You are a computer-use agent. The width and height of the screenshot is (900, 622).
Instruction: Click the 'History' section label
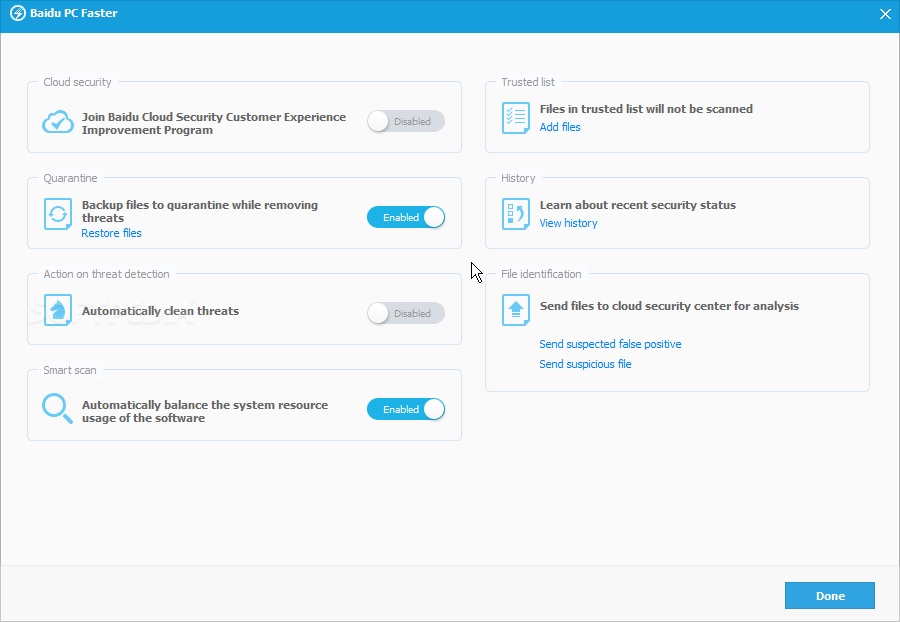coord(518,178)
